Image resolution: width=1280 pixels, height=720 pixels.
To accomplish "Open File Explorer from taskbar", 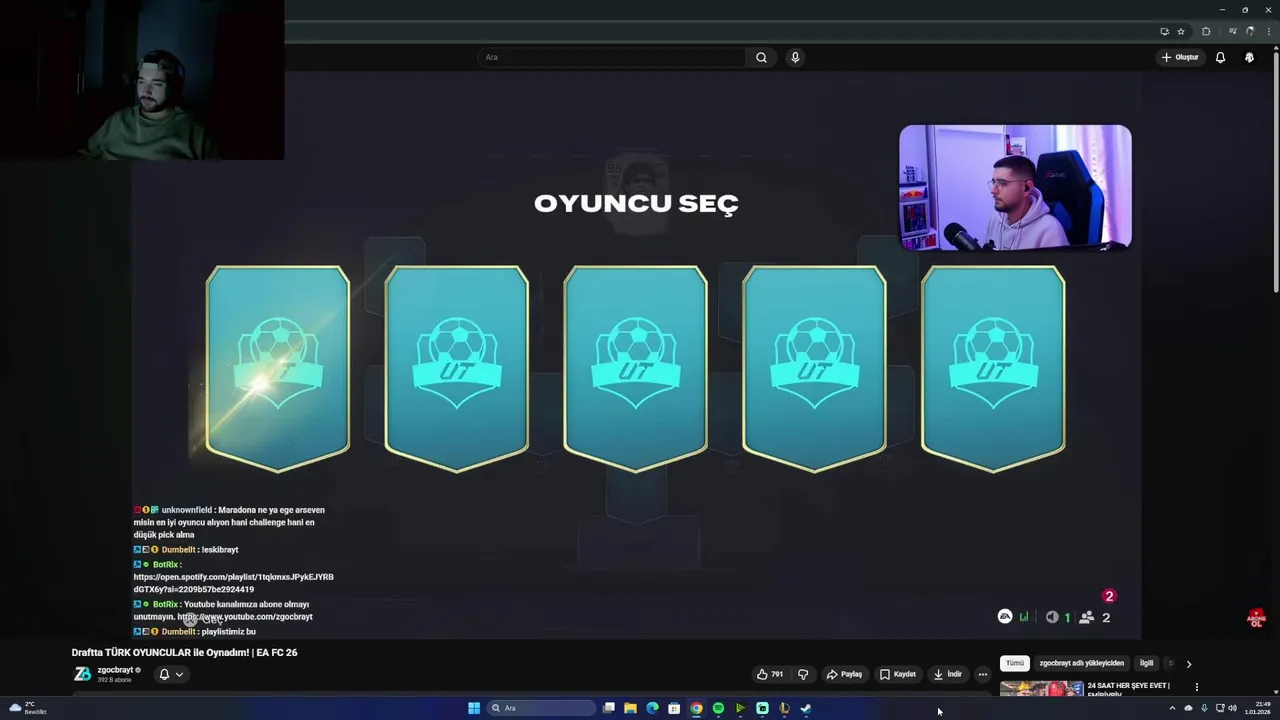I will click(630, 708).
